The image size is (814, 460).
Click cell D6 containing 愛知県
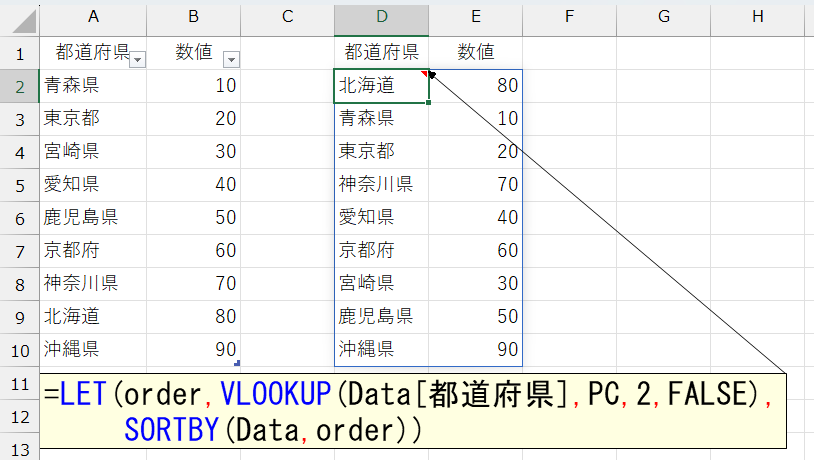382,218
